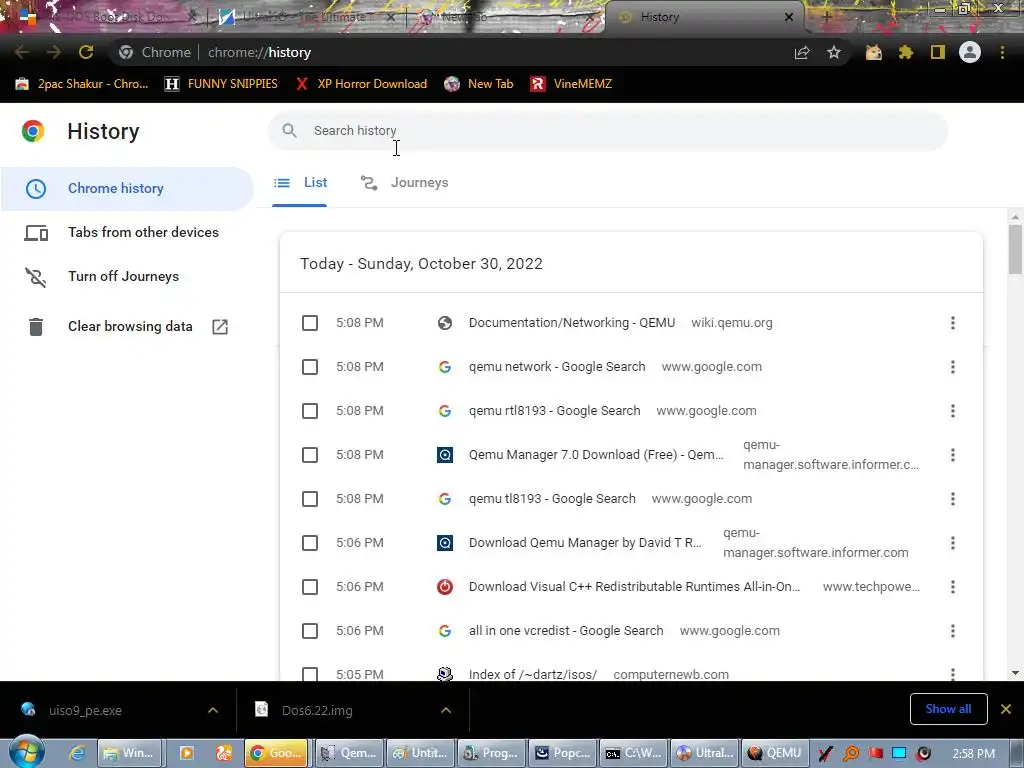The image size is (1024, 768).
Task: Open a new browser tab with plus
Action: (x=825, y=17)
